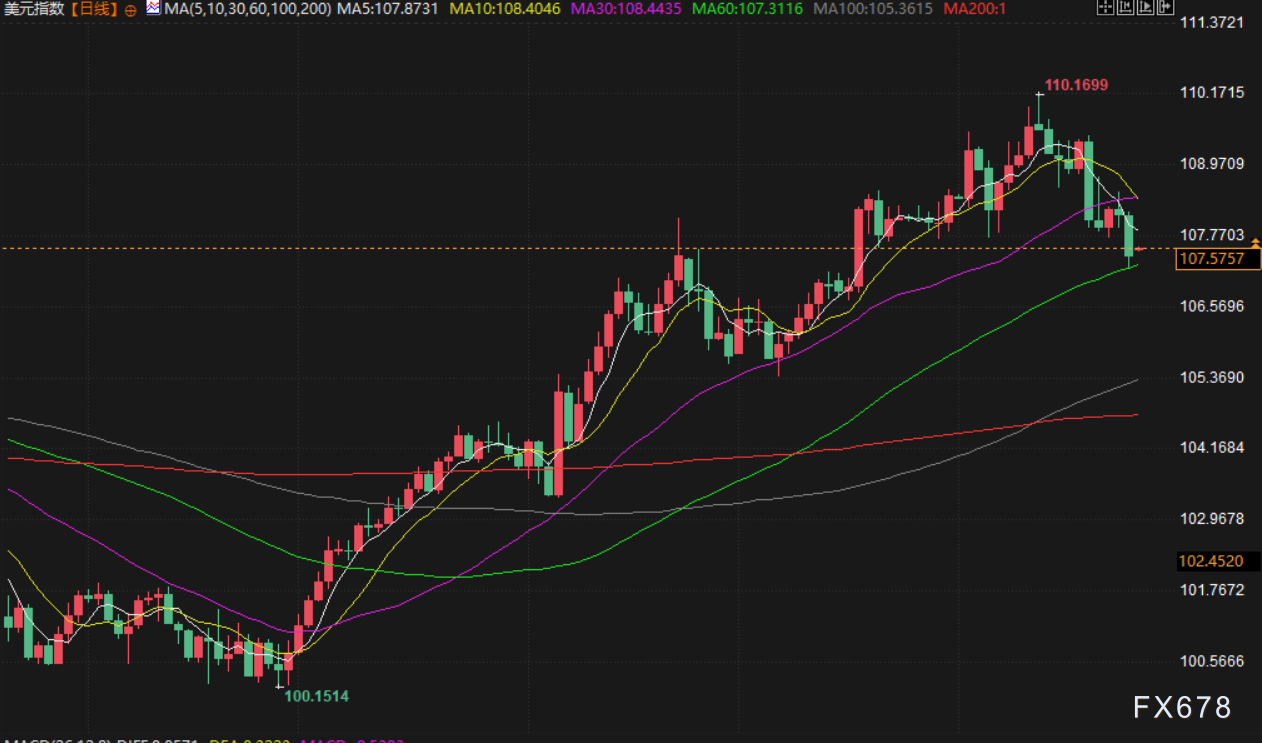Click the crosshair cursor icon in top-right toolbar
This screenshot has height=743, width=1262.
coord(1105,8)
